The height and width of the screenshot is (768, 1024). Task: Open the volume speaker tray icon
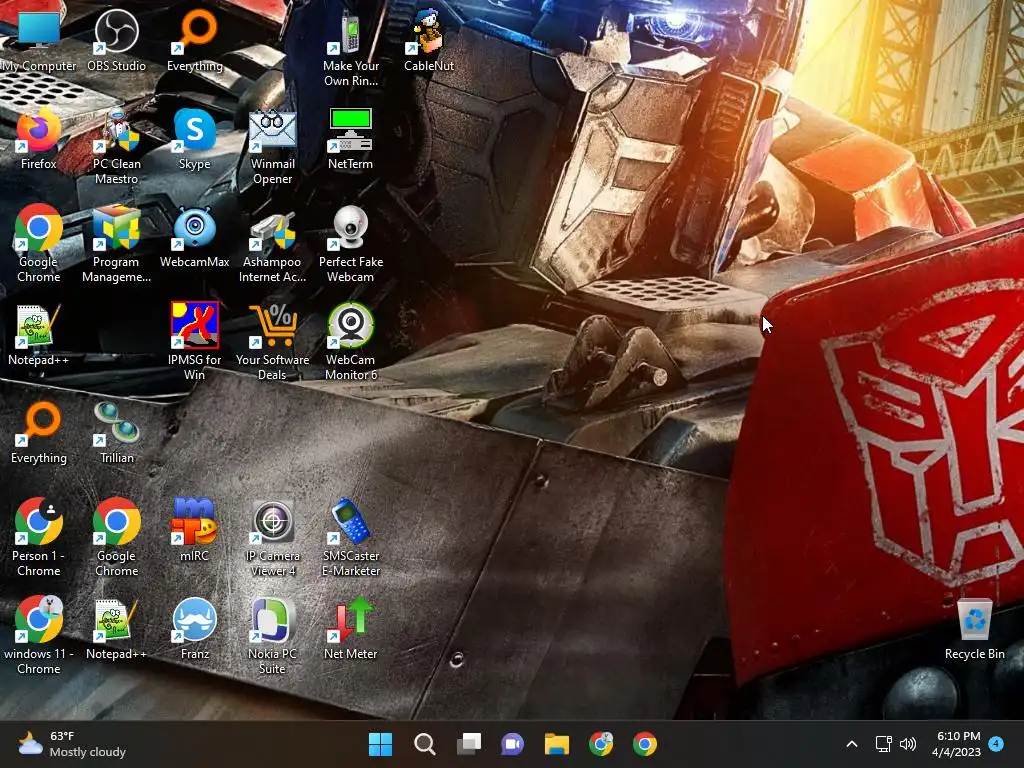pyautogui.click(x=908, y=744)
